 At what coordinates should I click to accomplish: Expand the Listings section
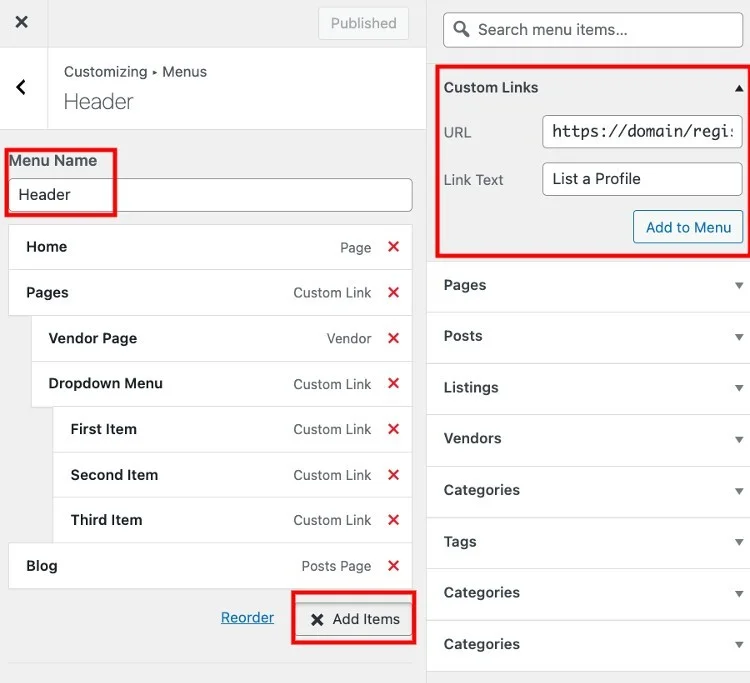pos(588,388)
